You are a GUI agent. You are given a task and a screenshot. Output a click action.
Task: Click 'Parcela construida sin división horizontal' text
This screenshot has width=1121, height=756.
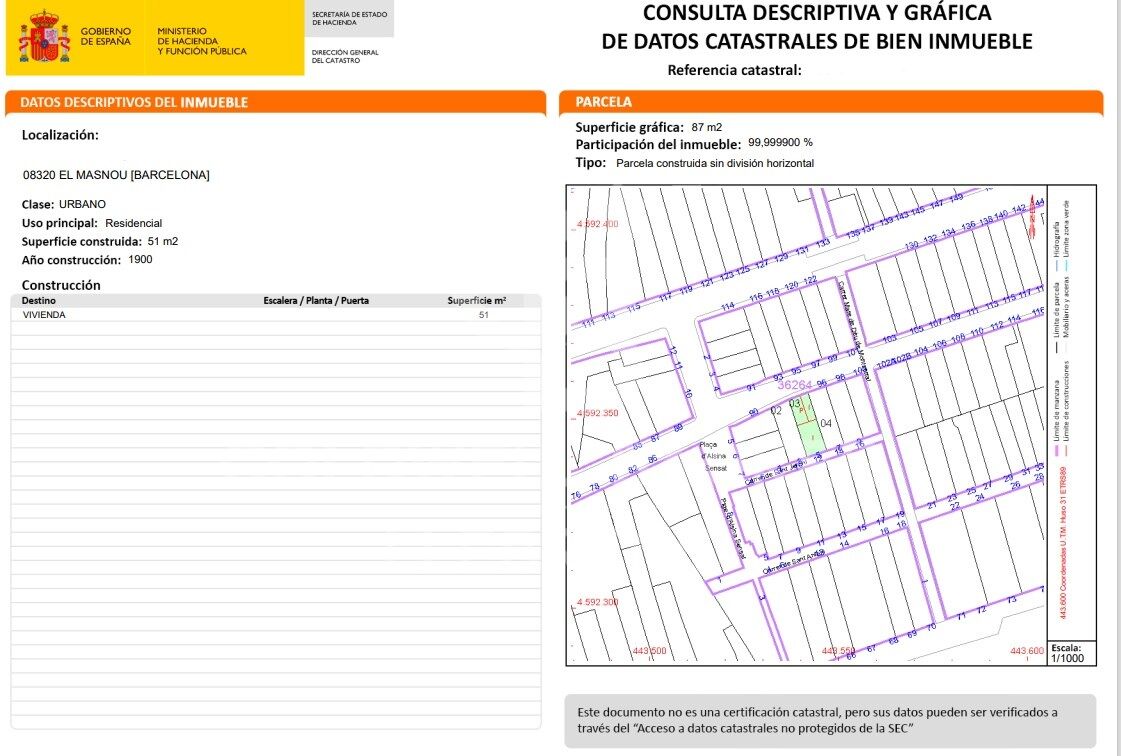715,163
